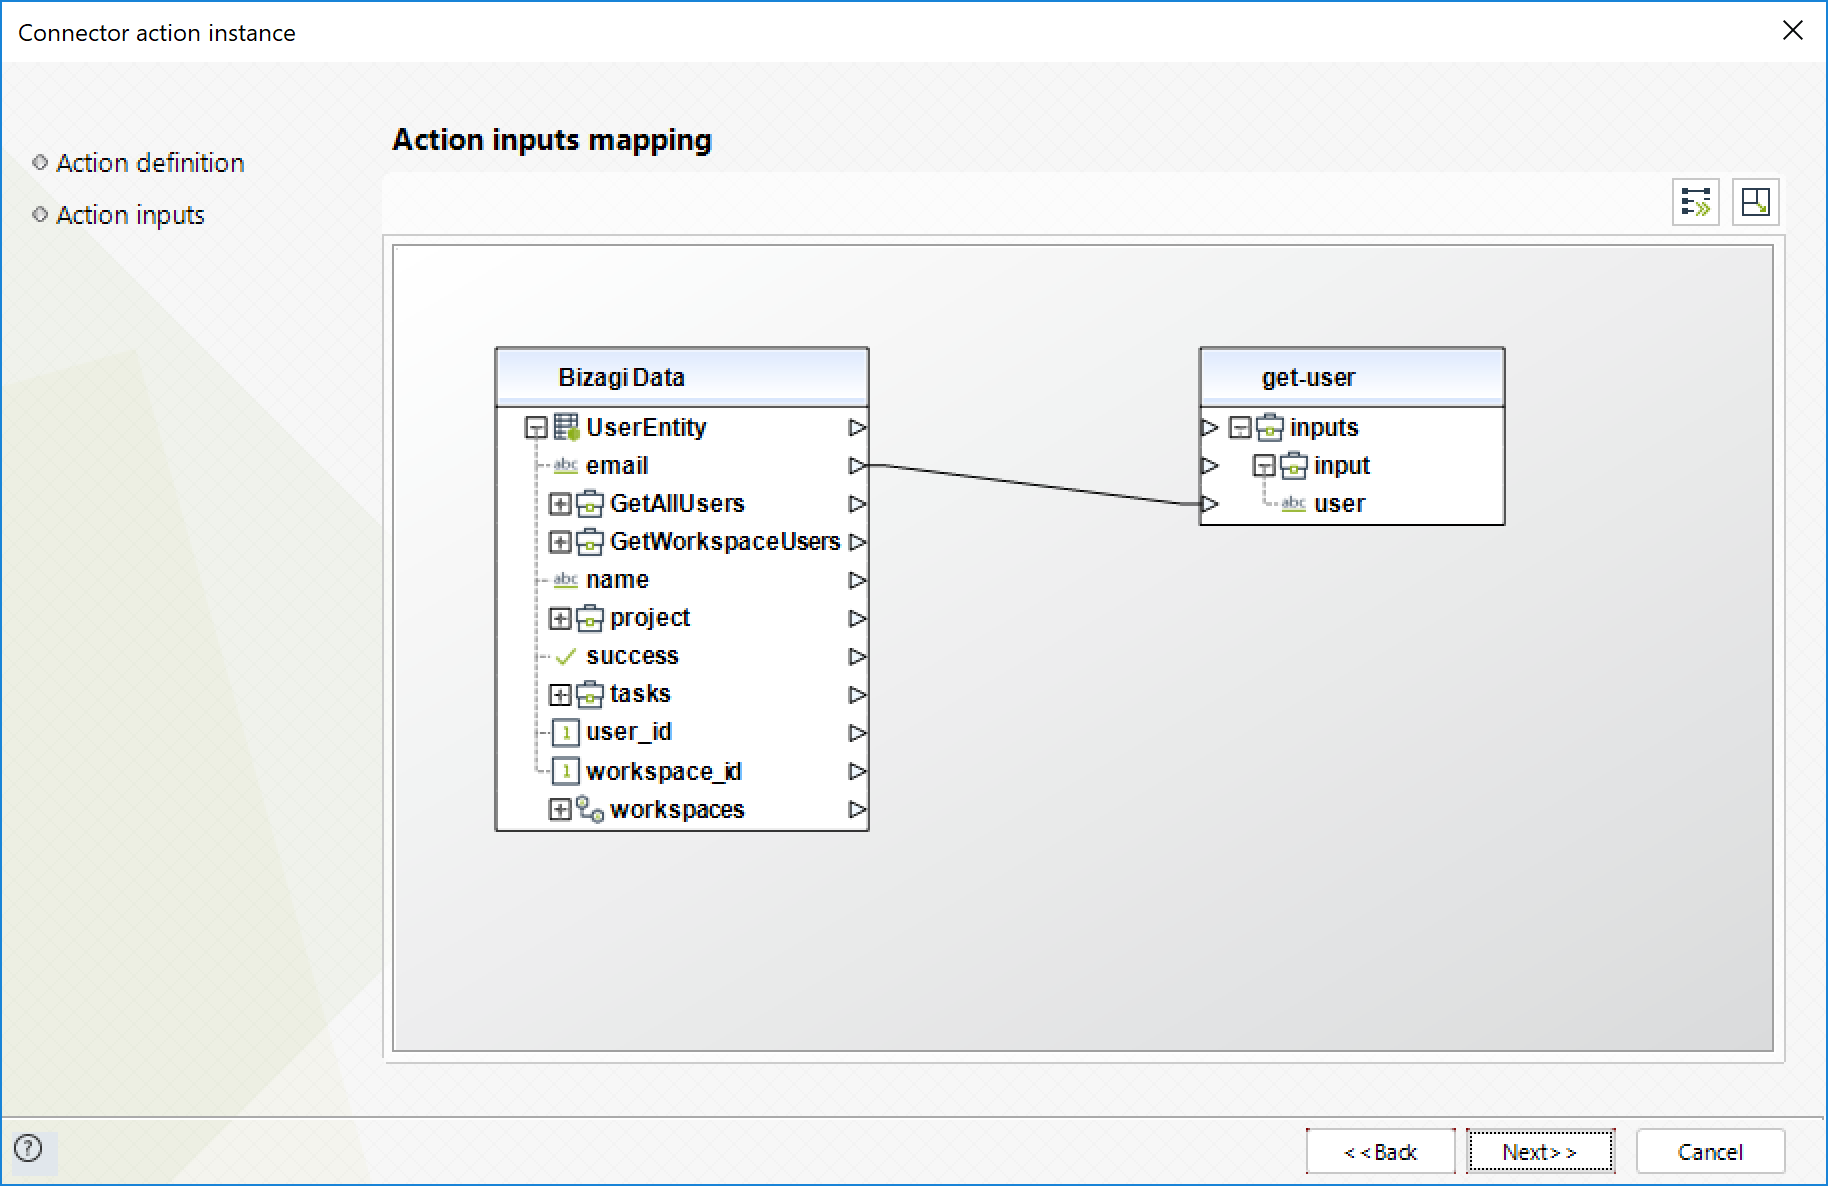Image resolution: width=1828 pixels, height=1186 pixels.
Task: Open help with the question mark icon
Action: [29, 1148]
